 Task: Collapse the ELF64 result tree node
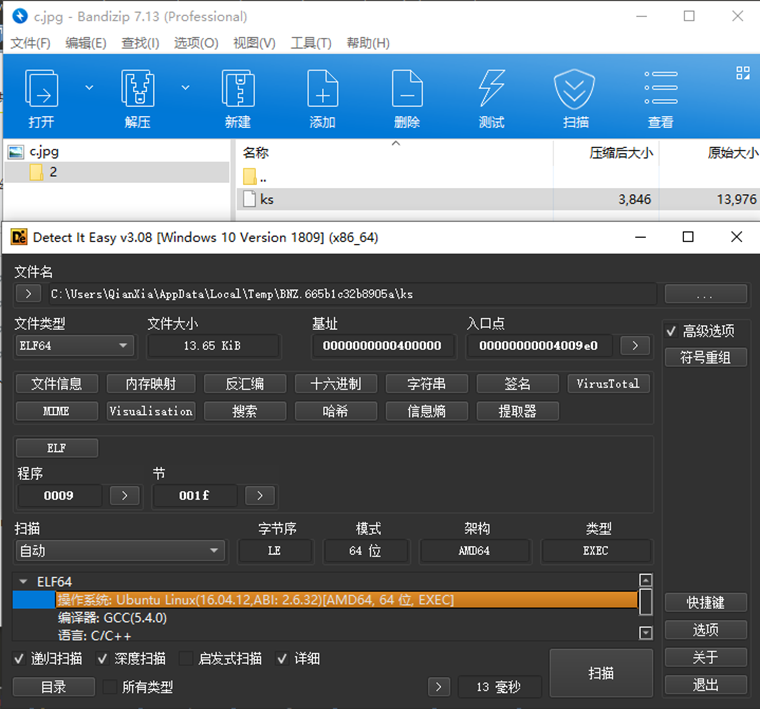23,582
